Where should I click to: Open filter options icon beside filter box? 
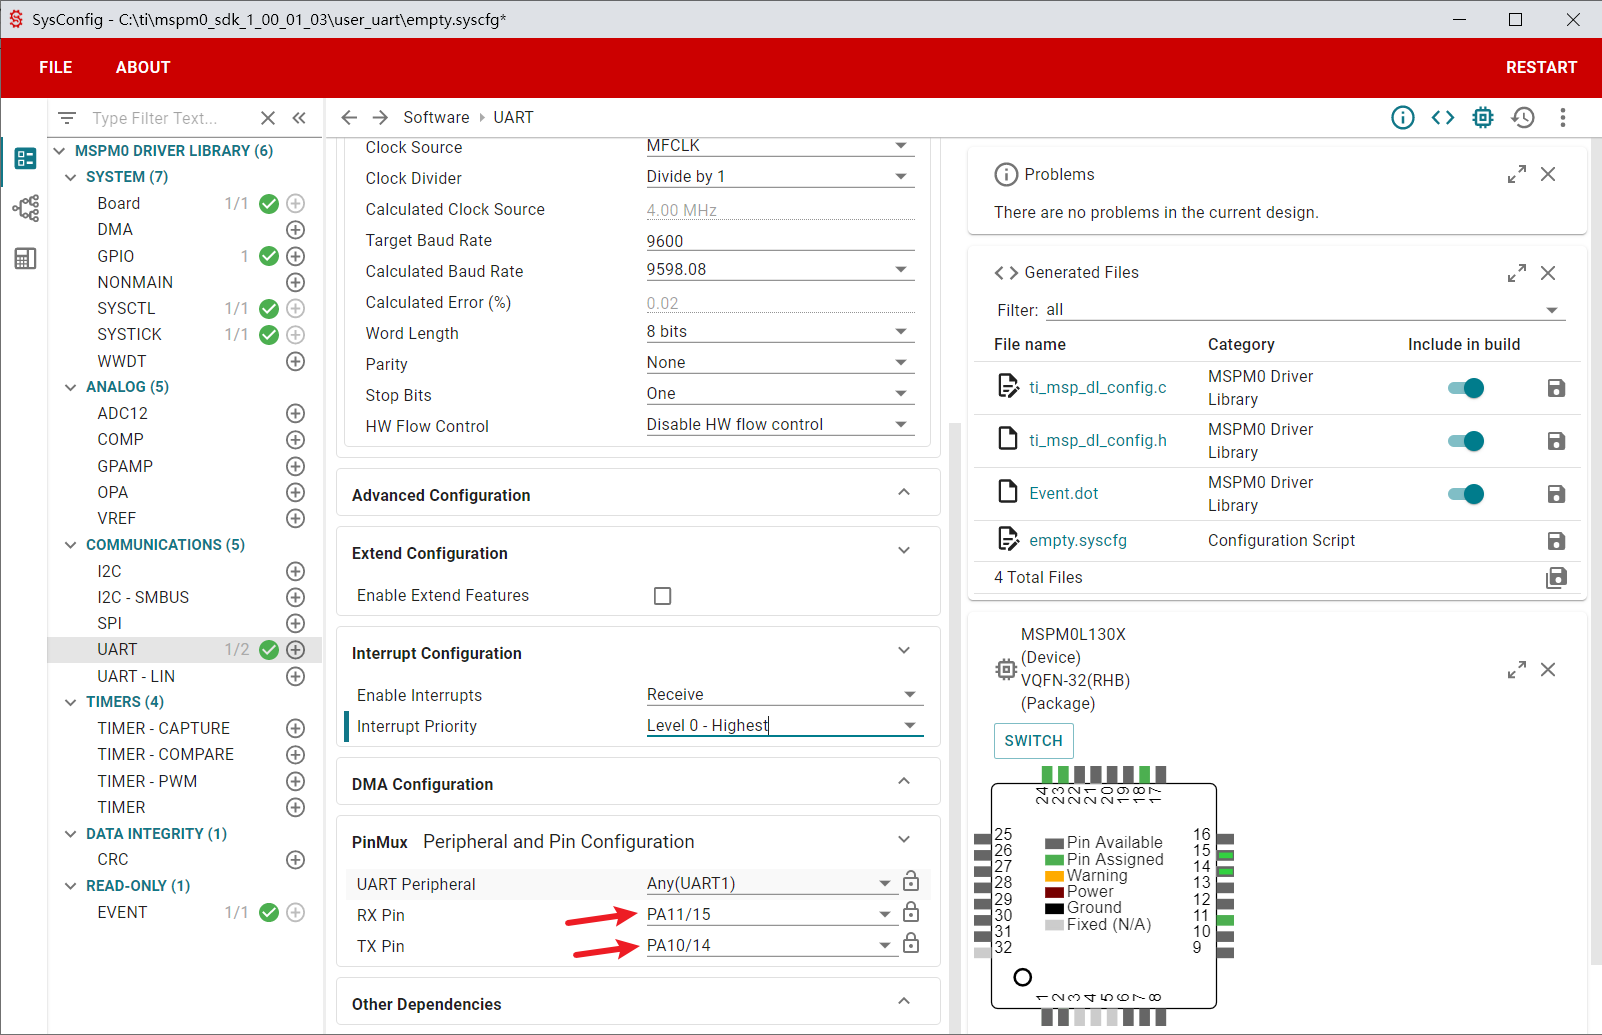67,118
